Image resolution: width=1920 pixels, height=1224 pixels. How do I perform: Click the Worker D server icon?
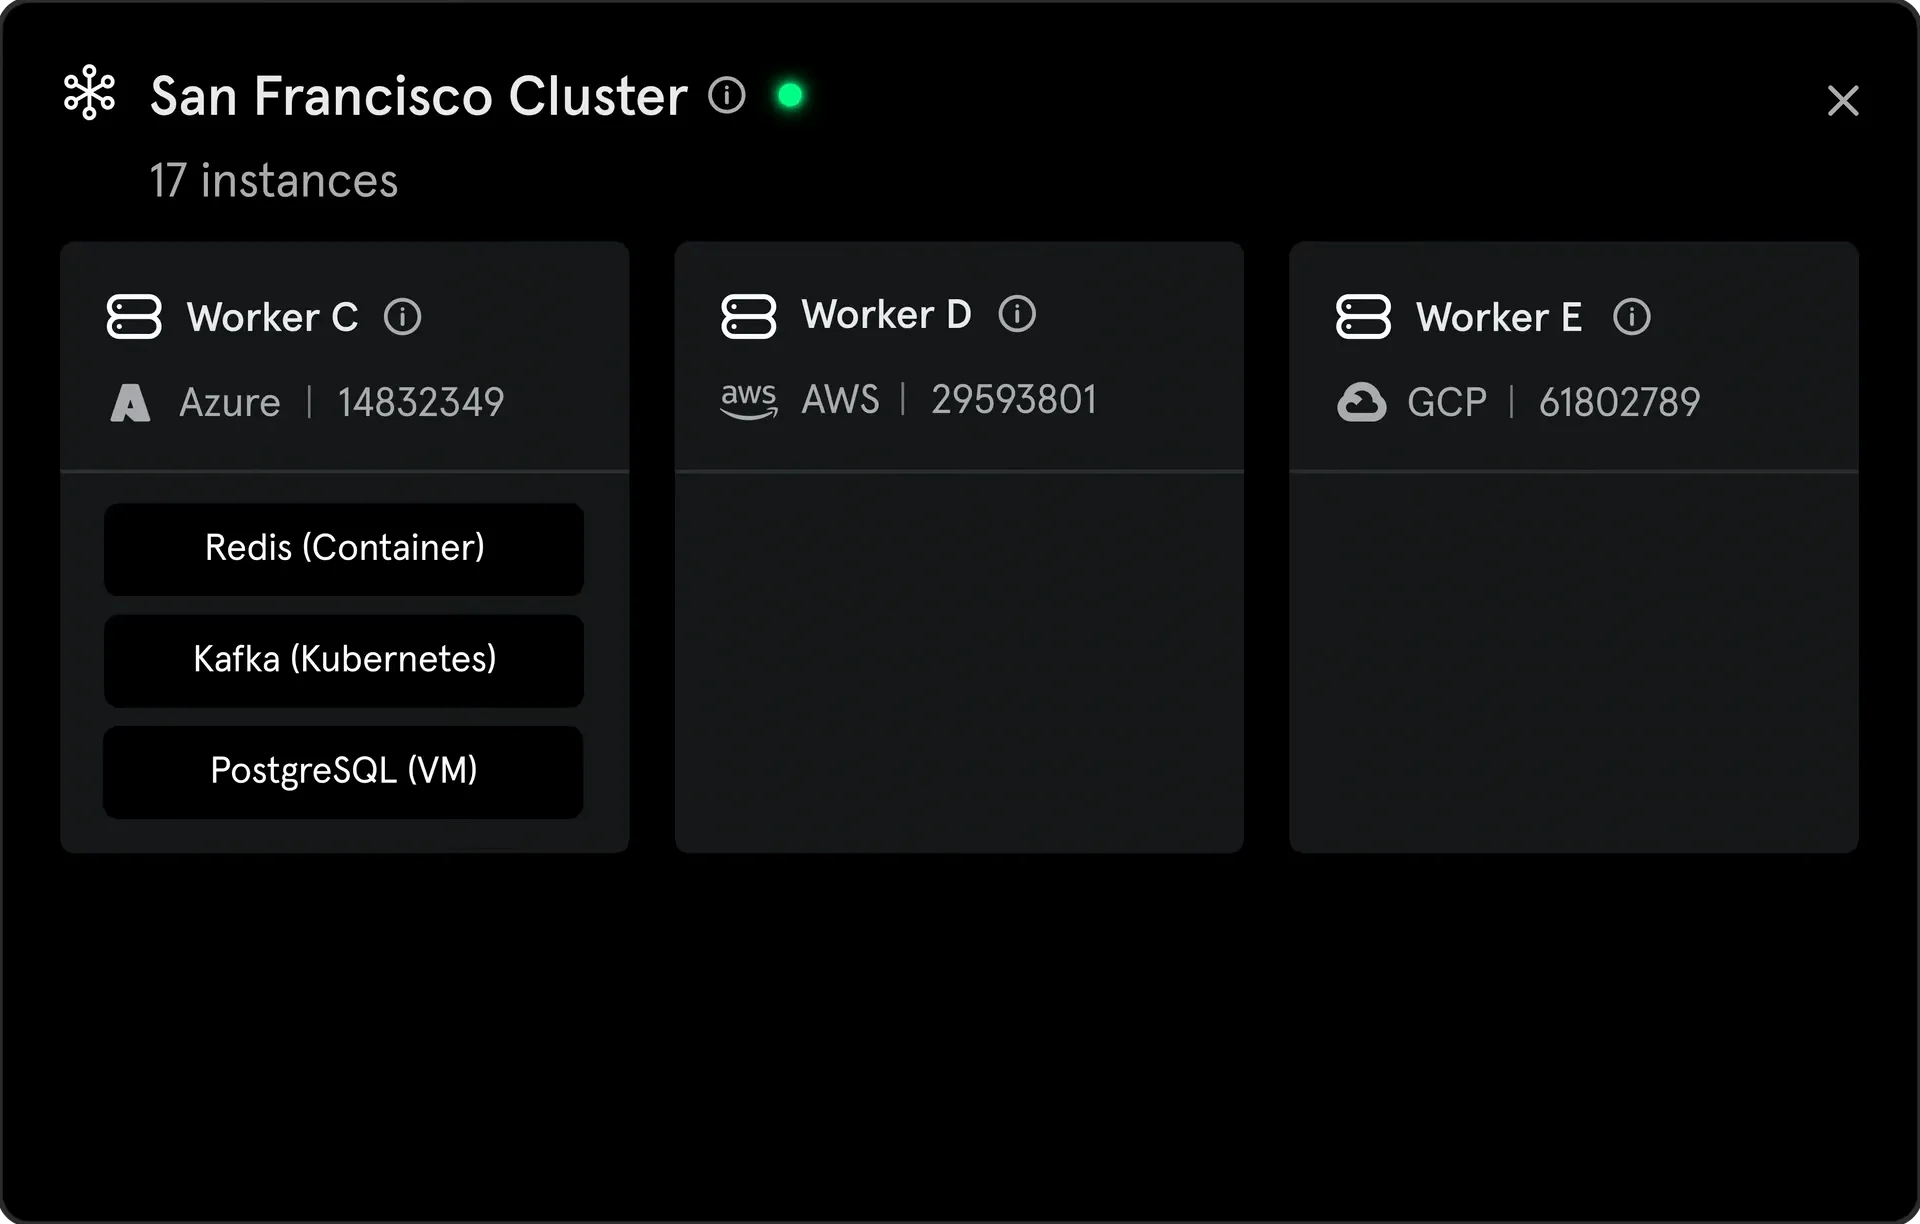click(x=749, y=317)
